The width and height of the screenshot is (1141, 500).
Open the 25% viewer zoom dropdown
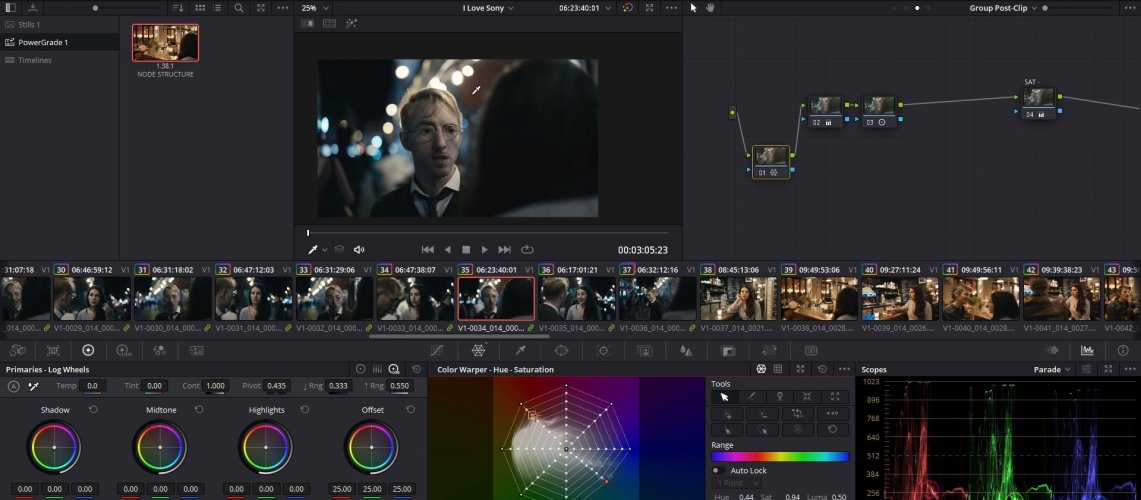315,8
